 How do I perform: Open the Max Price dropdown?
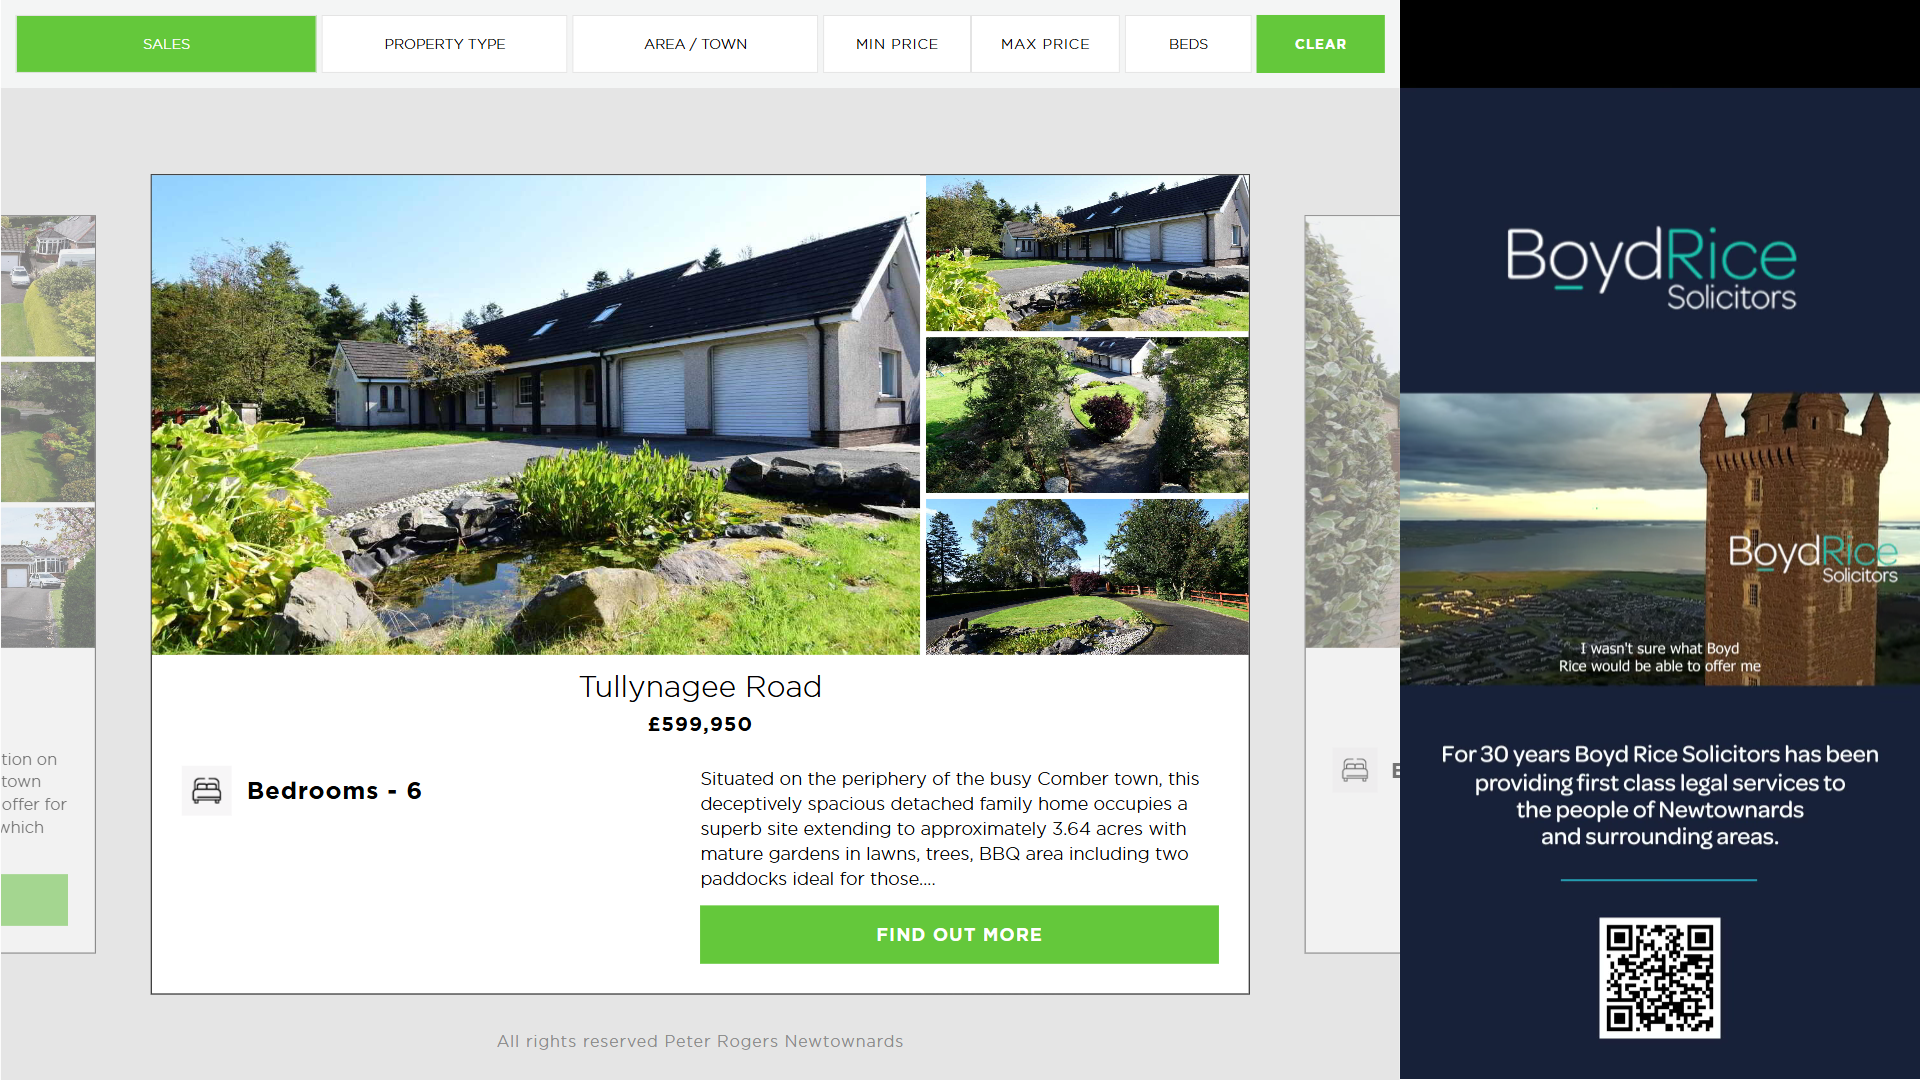click(1045, 44)
